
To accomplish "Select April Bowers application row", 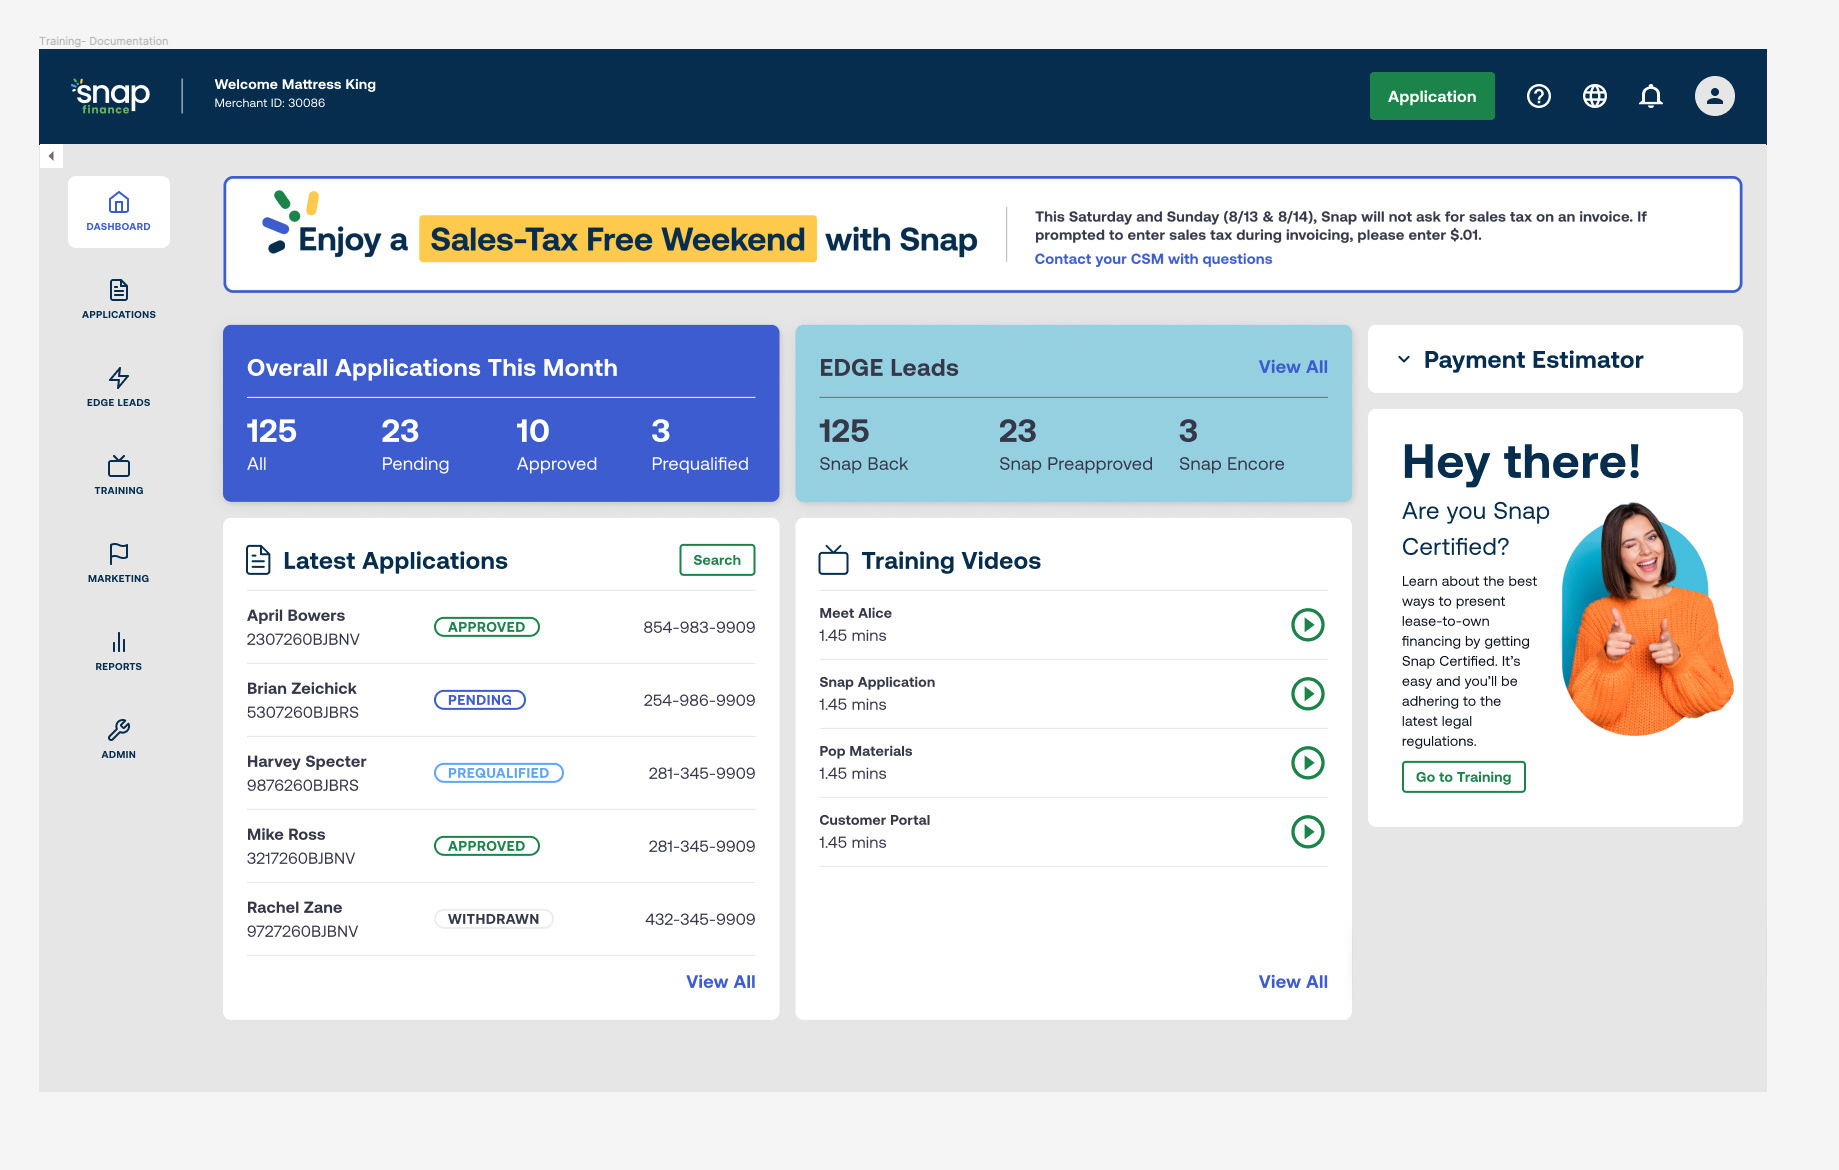I will (501, 627).
